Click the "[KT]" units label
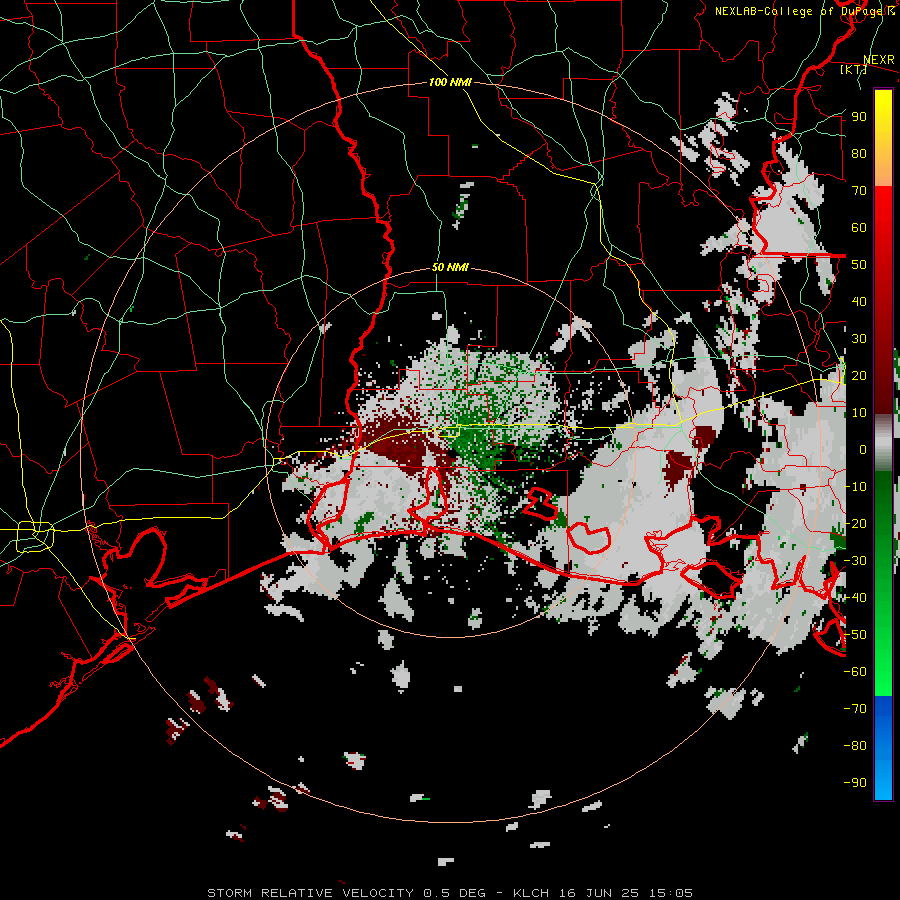The width and height of the screenshot is (900, 900). 854,69
